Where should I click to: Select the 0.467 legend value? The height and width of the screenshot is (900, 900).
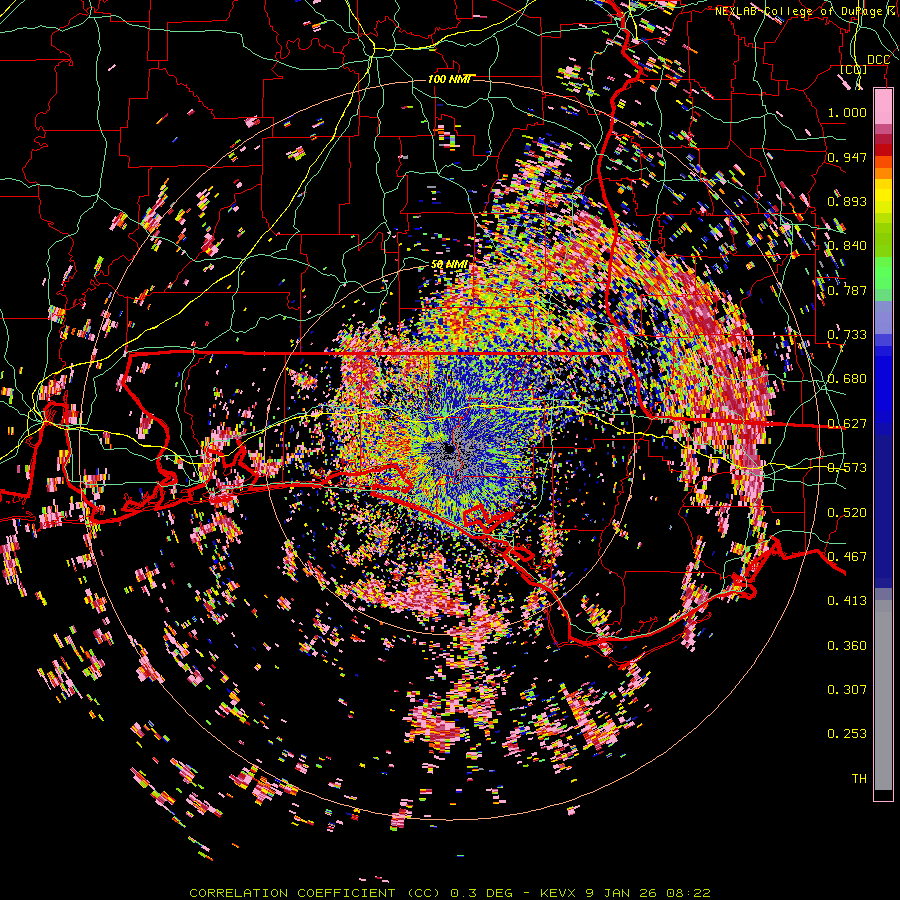pos(847,556)
